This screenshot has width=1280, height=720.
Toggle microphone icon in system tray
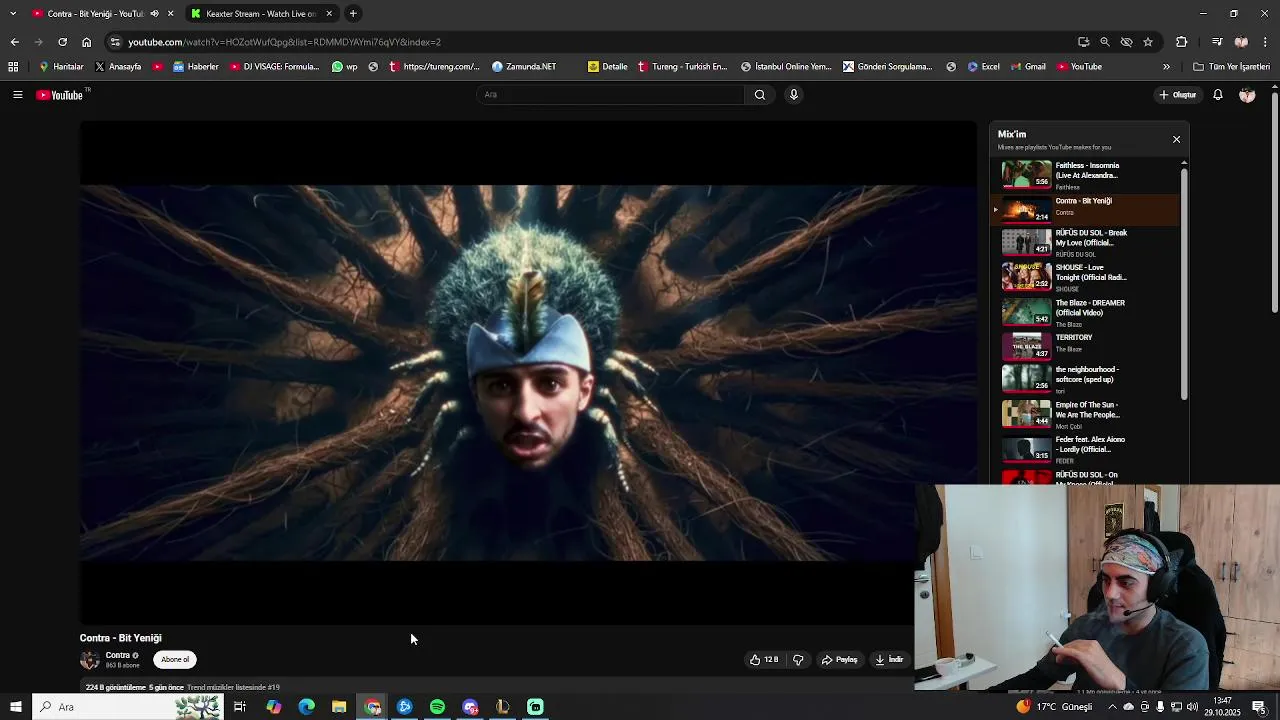(x=1160, y=707)
